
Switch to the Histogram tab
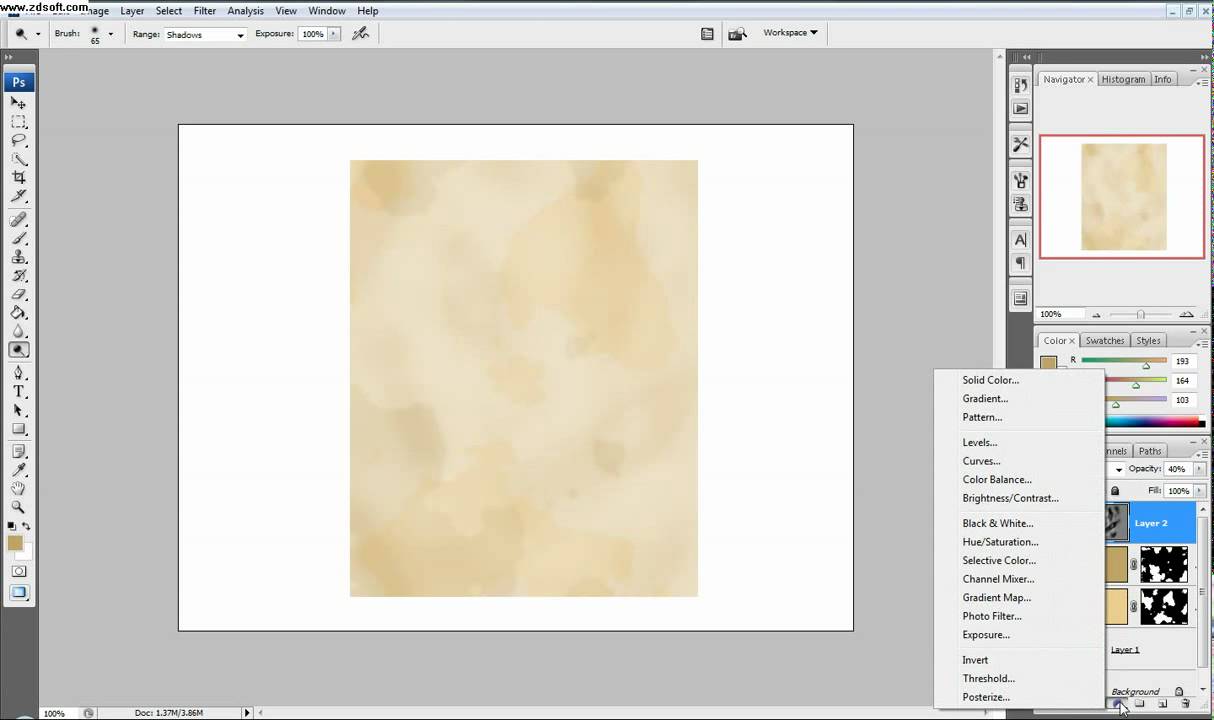click(1124, 79)
